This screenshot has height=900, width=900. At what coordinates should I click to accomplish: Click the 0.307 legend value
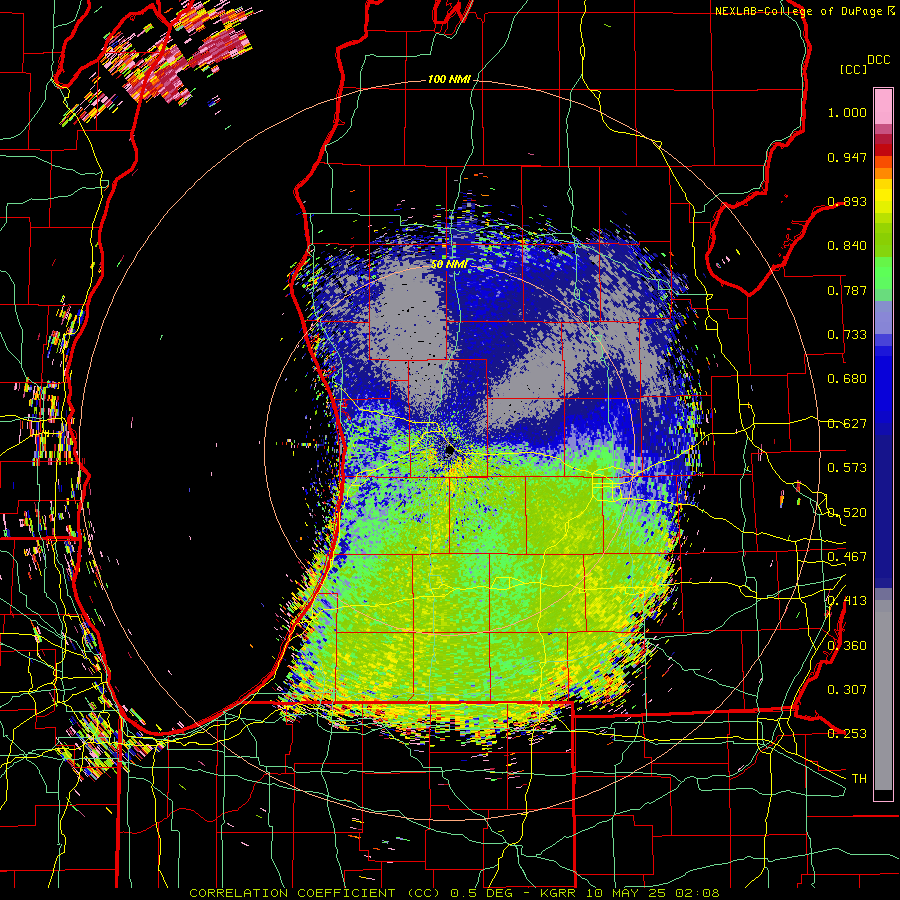847,690
